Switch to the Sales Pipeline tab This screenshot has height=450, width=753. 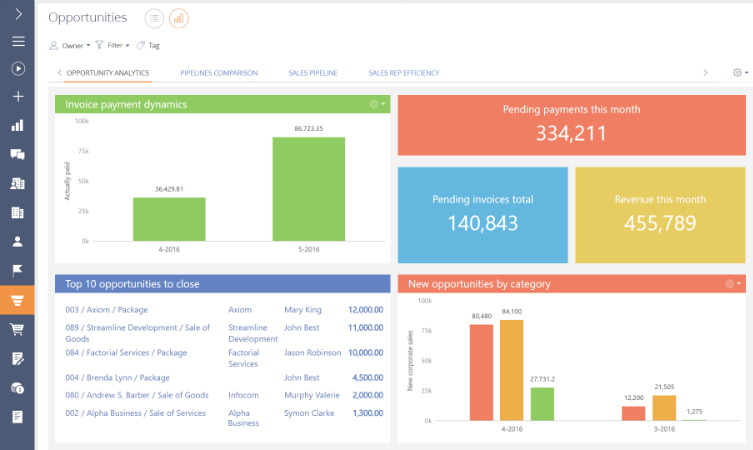tap(312, 73)
